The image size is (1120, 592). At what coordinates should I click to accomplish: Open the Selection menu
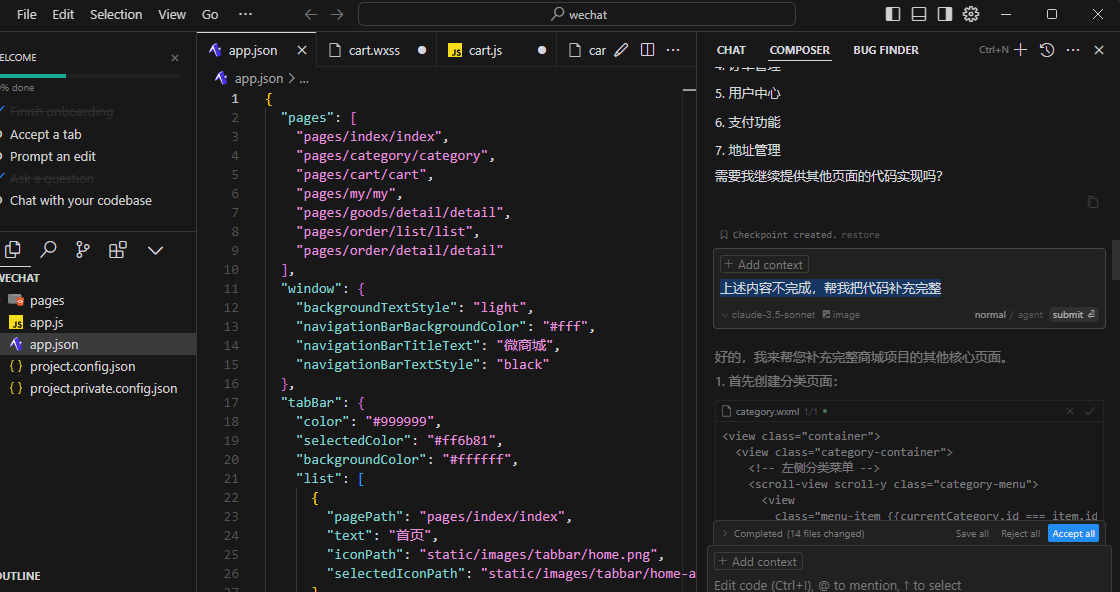(116, 14)
